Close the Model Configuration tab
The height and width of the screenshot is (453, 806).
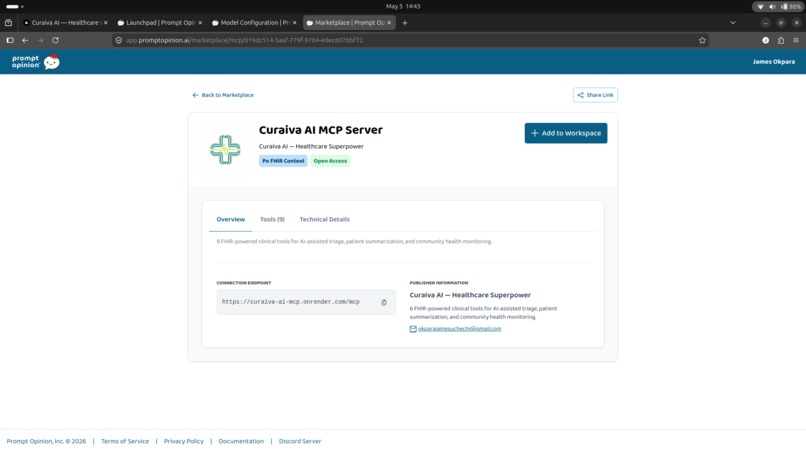pos(295,23)
